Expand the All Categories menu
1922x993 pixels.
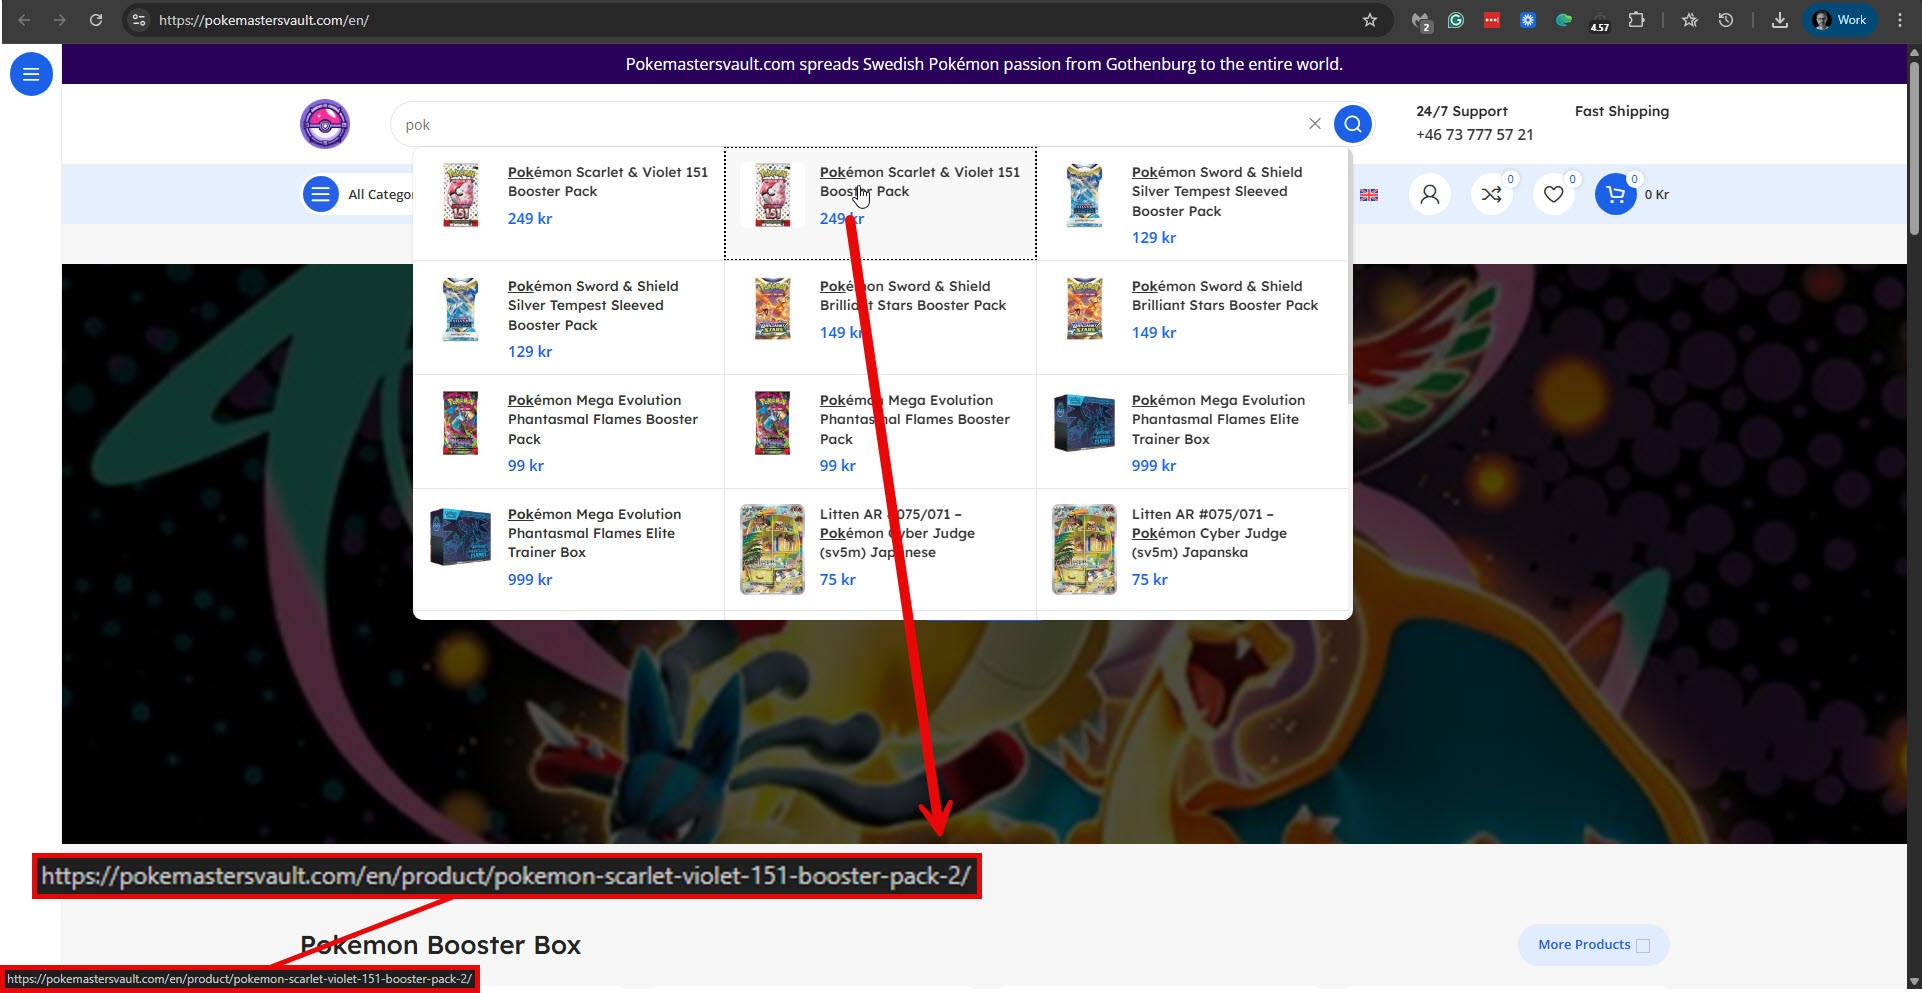(x=358, y=194)
